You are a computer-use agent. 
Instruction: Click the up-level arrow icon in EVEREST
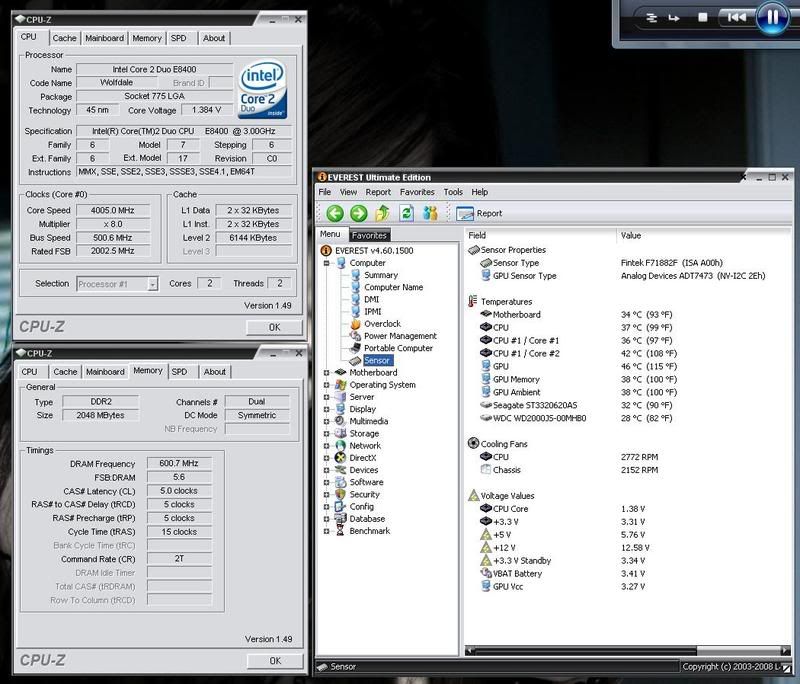[382, 213]
